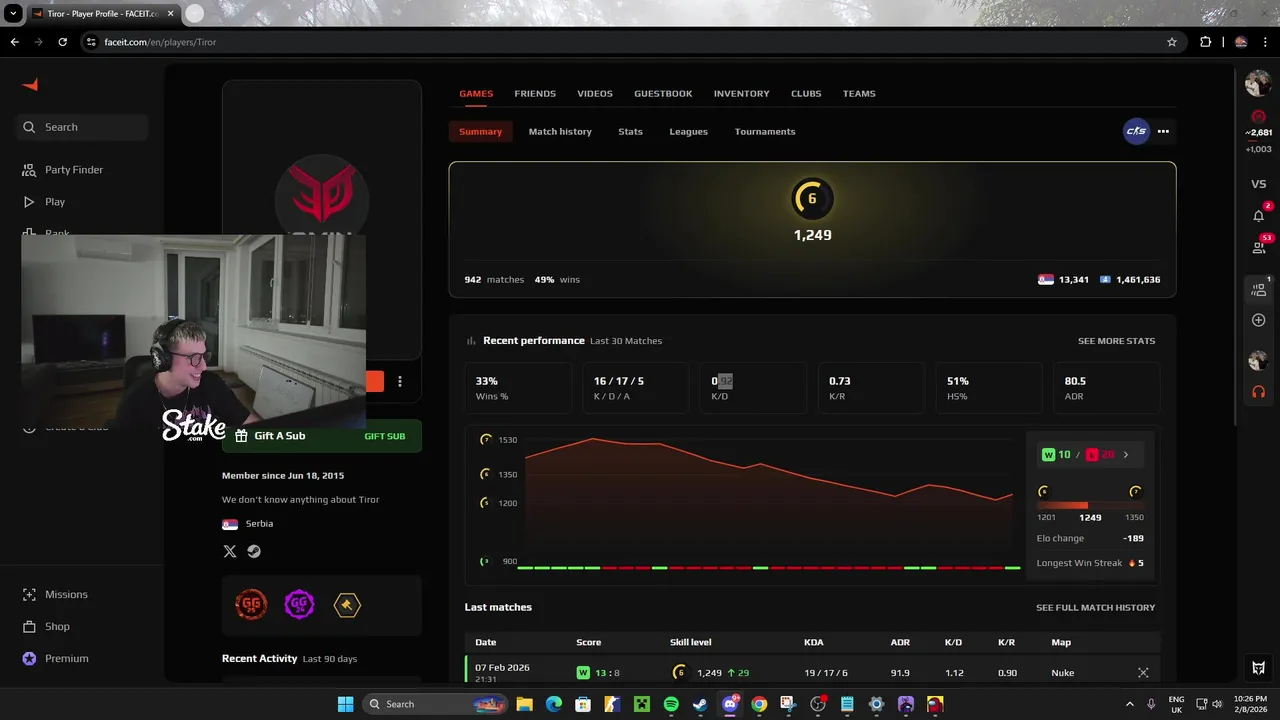Screen dimensions: 1280x720
Task: Open the TEAMS tab
Action: 859,93
